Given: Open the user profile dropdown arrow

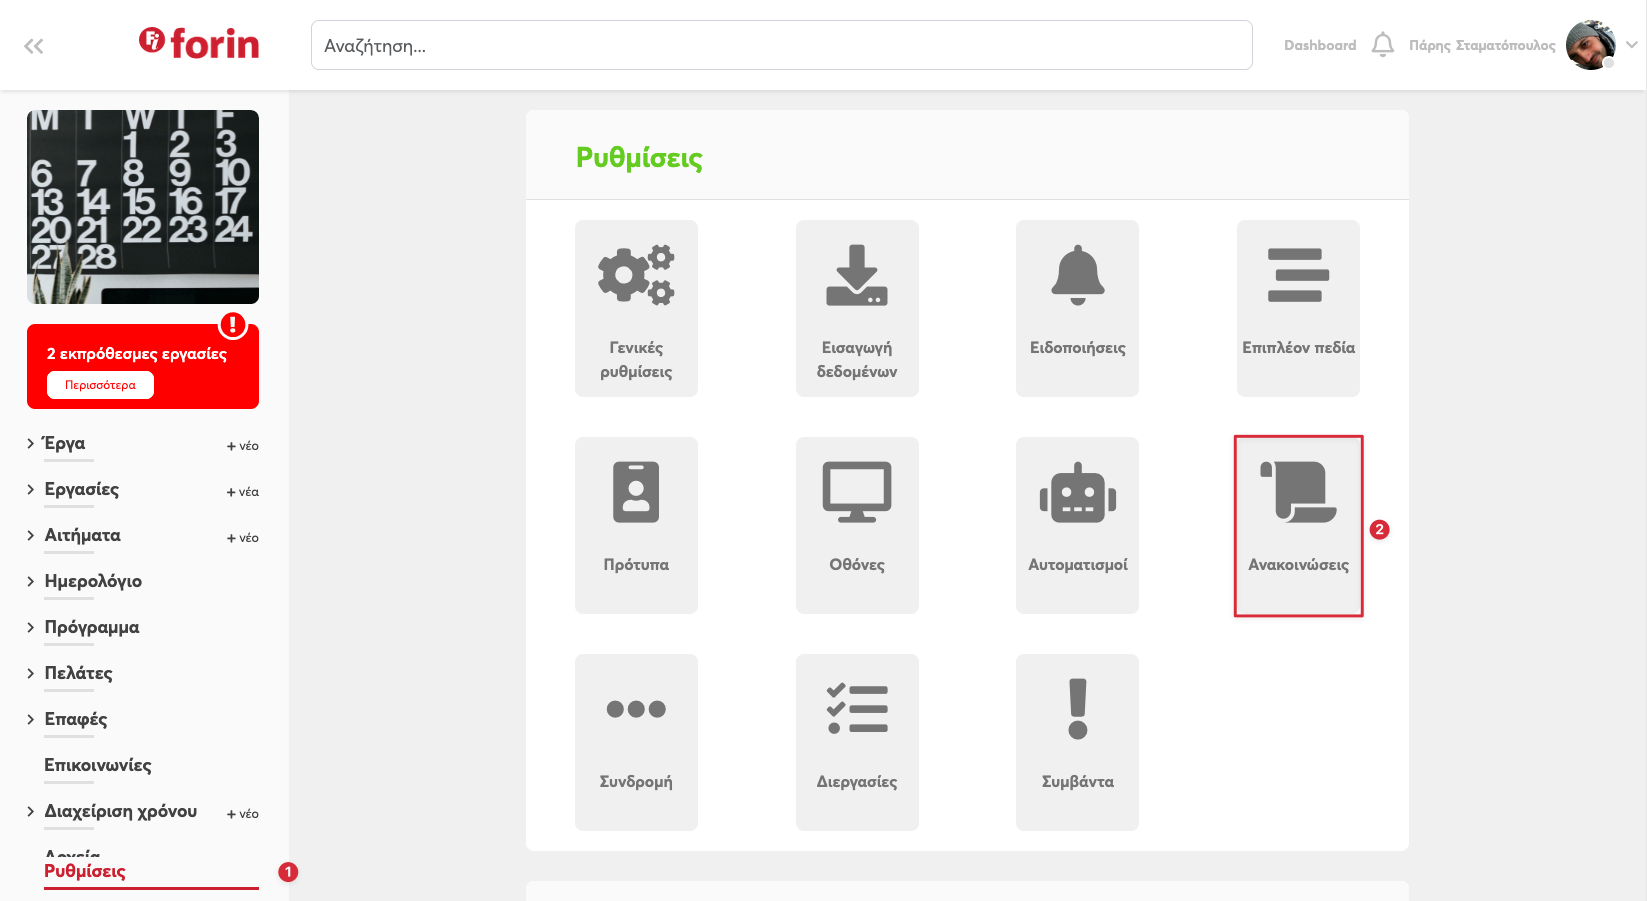Looking at the screenshot, I should (x=1631, y=45).
